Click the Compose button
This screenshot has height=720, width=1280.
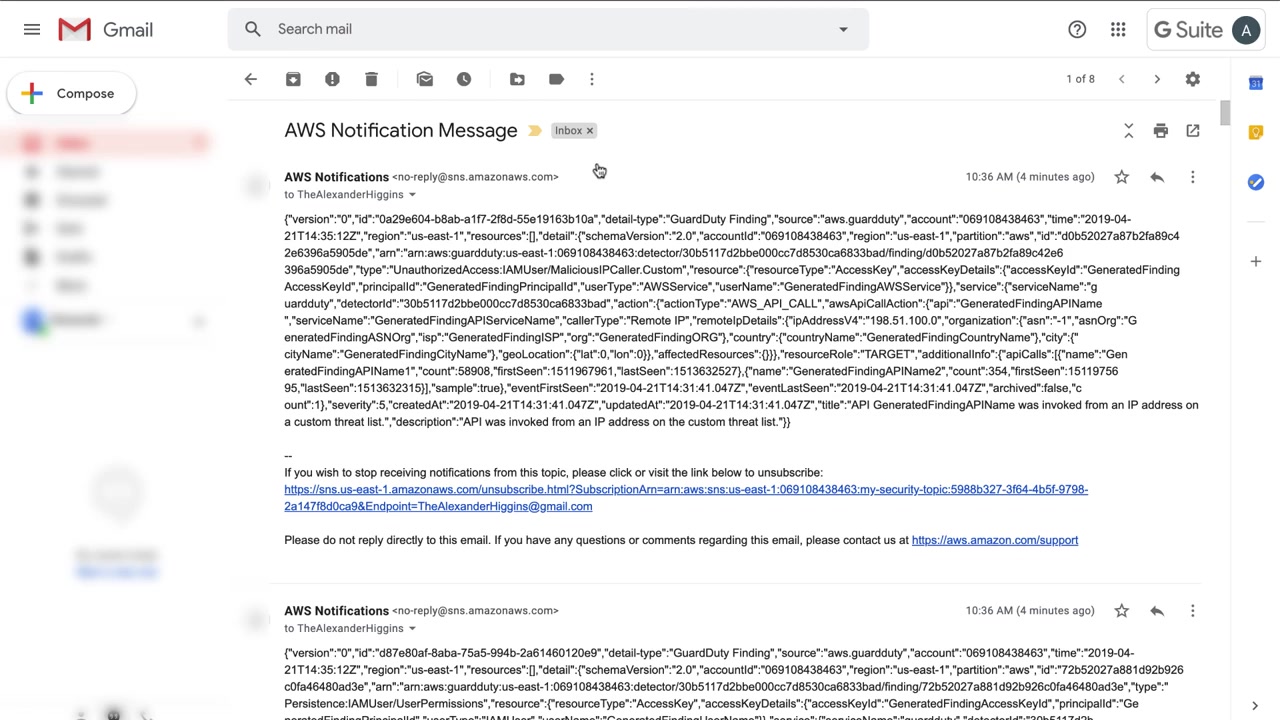pos(70,94)
